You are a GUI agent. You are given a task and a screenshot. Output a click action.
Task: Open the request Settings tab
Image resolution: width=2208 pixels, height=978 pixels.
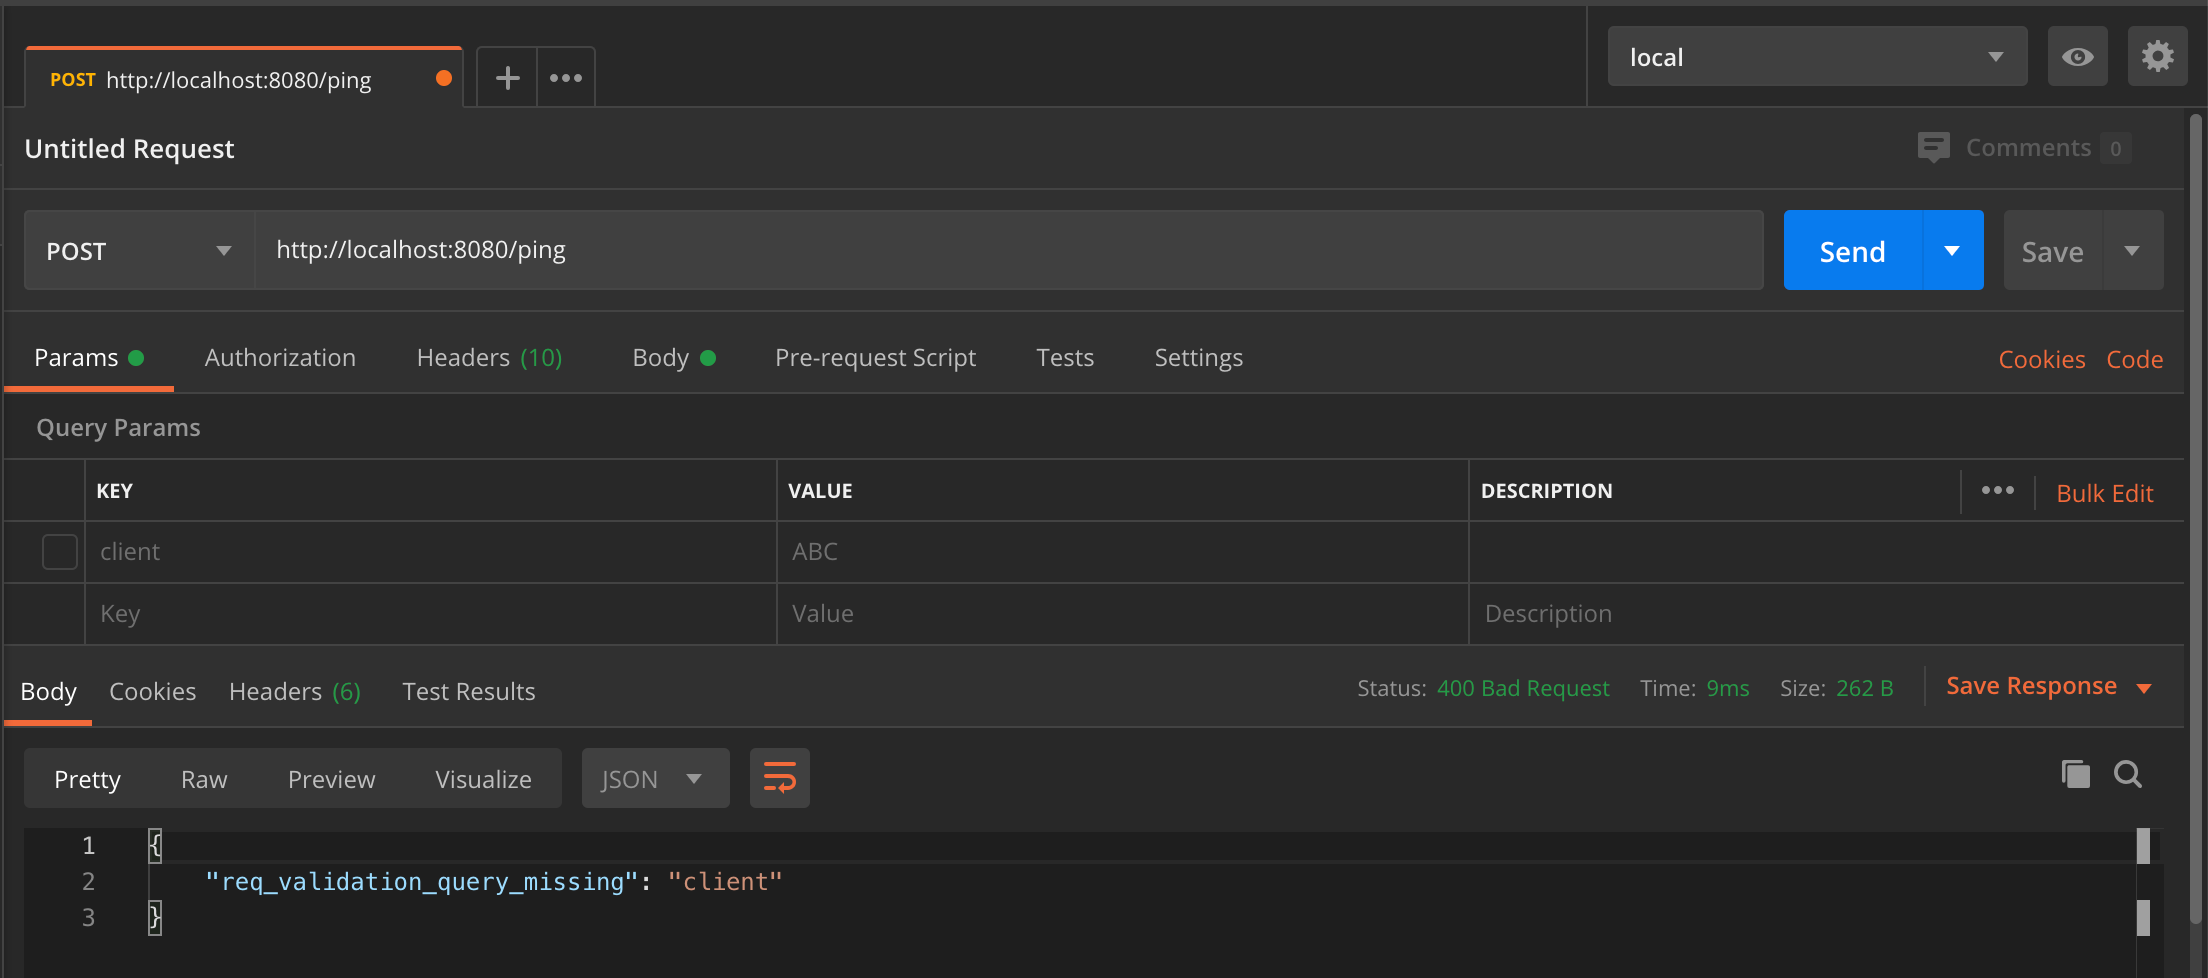[1198, 358]
